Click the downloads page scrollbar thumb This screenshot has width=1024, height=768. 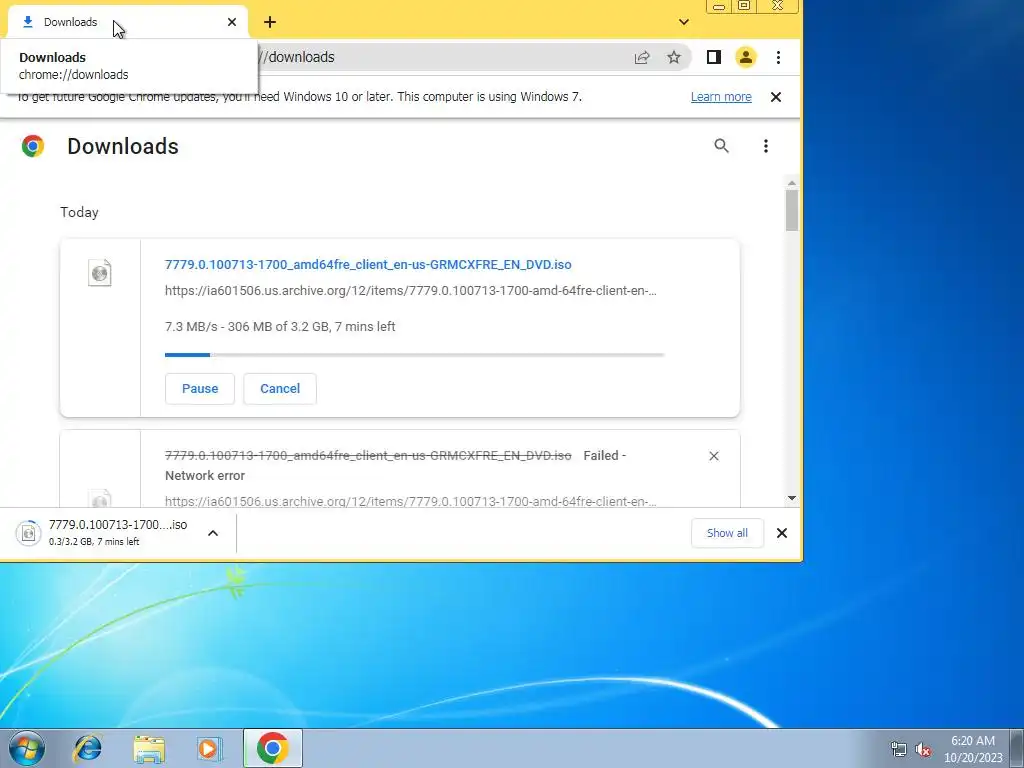(792, 210)
